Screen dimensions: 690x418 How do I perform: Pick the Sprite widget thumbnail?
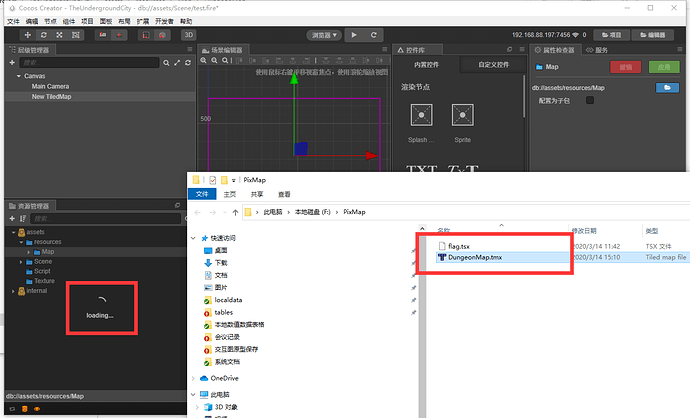462,115
